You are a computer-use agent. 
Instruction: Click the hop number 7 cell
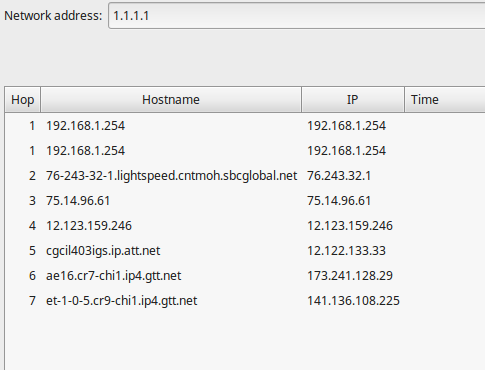click(x=32, y=301)
